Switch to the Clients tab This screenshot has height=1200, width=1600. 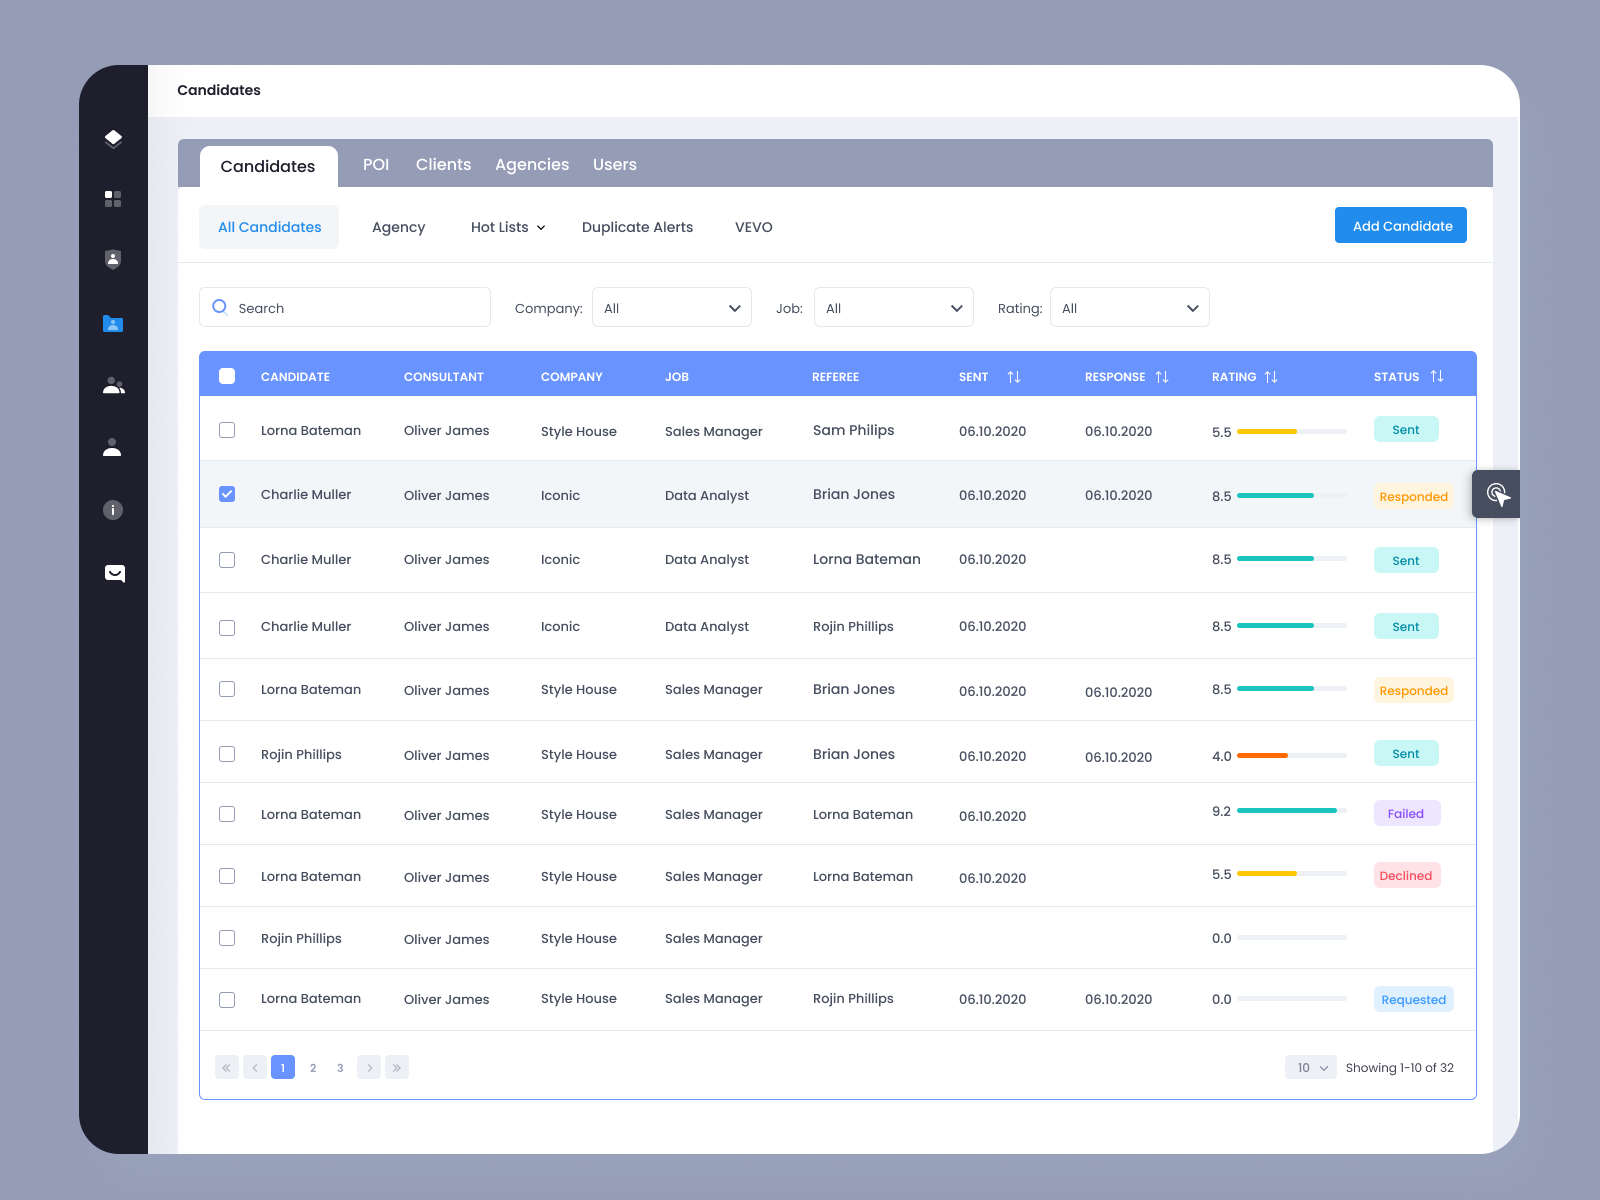pyautogui.click(x=443, y=164)
